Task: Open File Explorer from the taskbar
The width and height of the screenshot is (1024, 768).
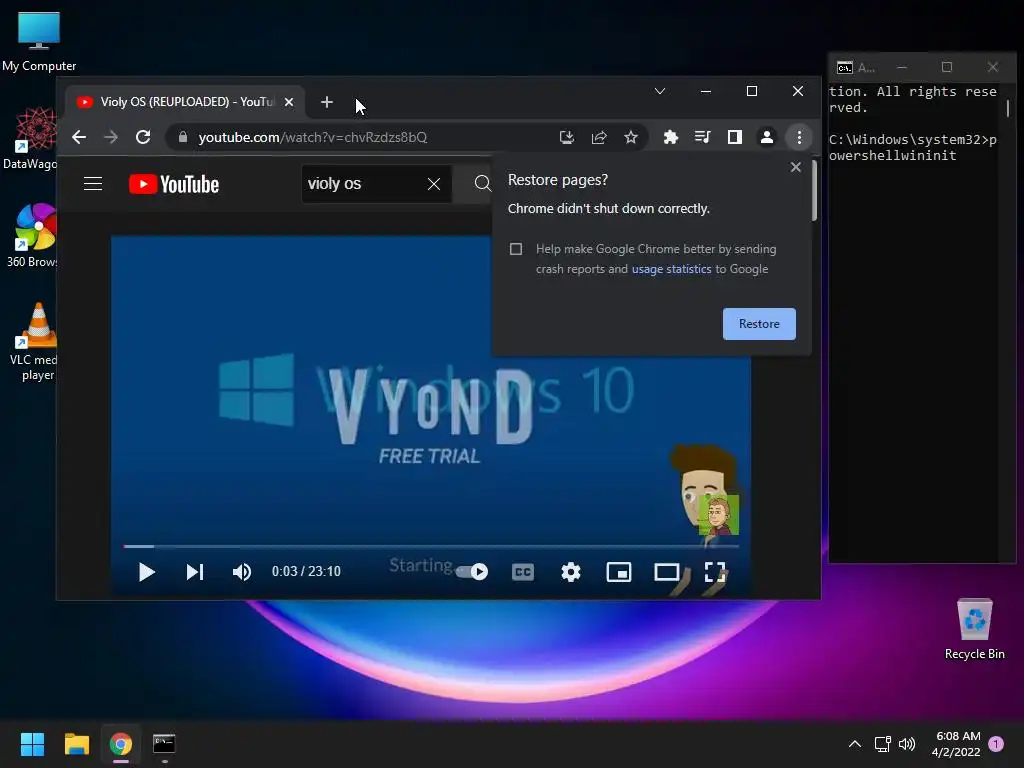Action: (76, 744)
